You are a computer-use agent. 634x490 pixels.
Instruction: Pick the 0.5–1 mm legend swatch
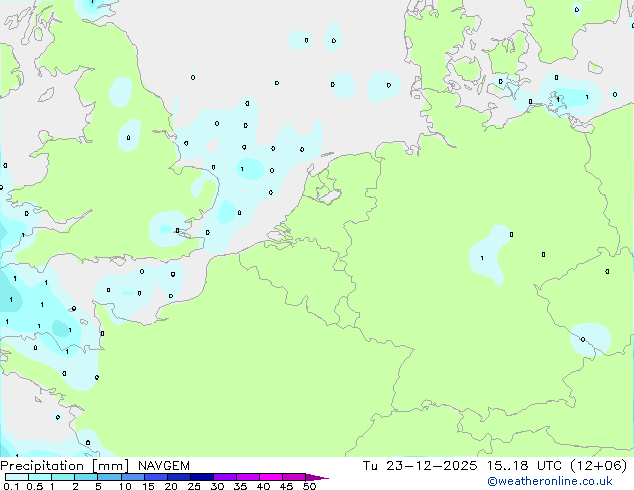tap(40, 477)
